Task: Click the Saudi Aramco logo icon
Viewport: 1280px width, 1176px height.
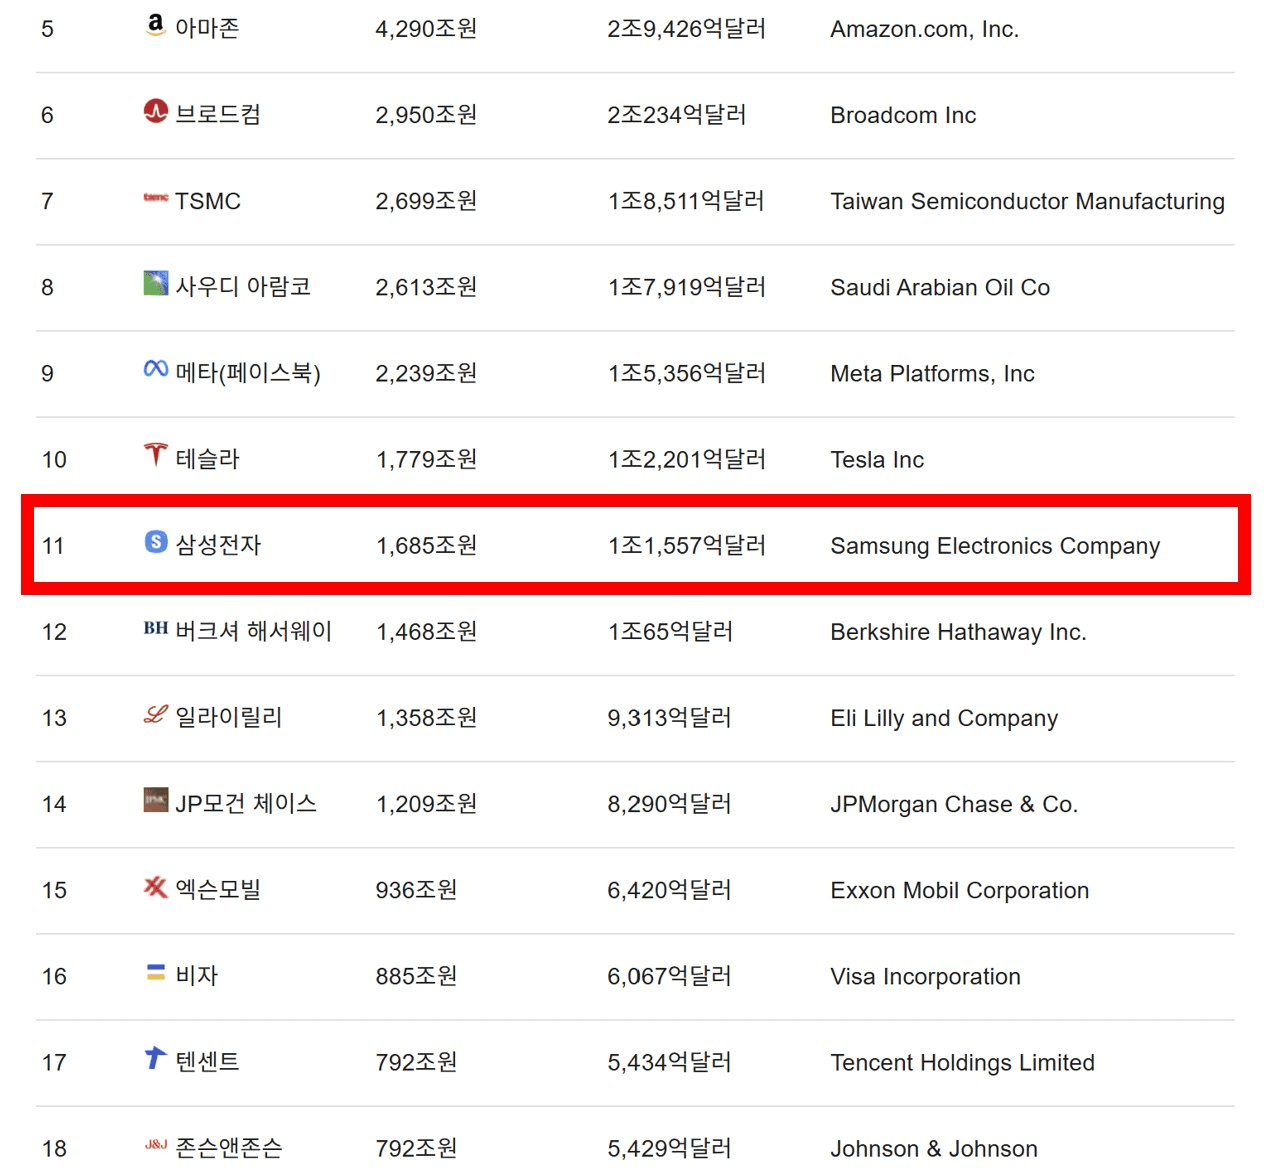Action: 155,284
